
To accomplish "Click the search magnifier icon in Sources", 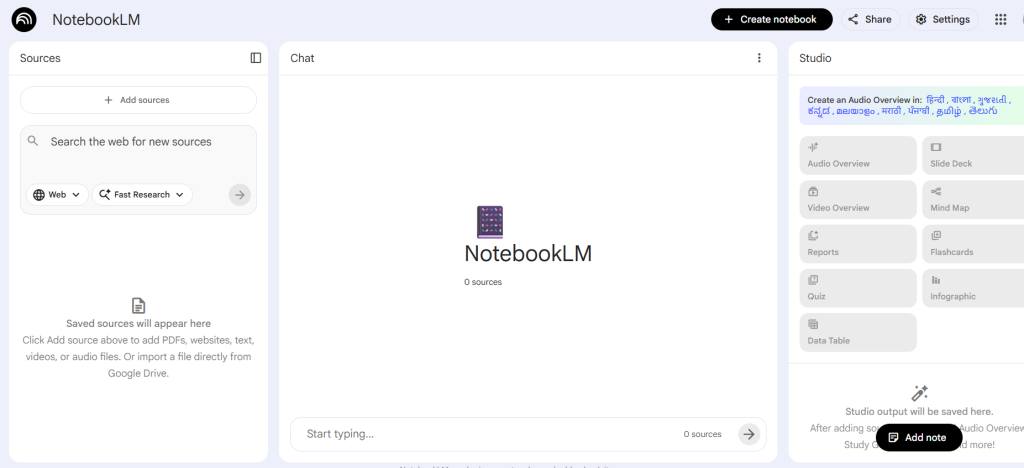I will point(33,141).
